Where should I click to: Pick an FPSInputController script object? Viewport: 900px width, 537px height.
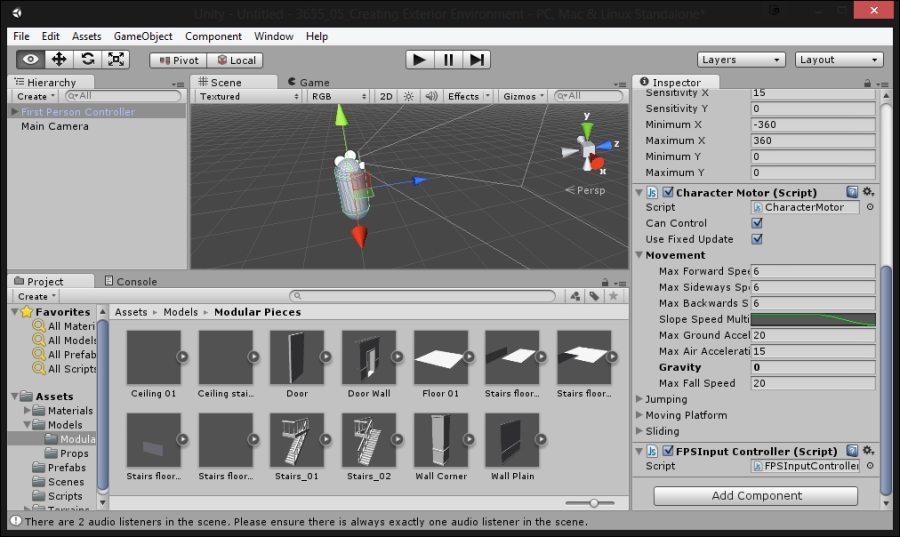(870, 466)
